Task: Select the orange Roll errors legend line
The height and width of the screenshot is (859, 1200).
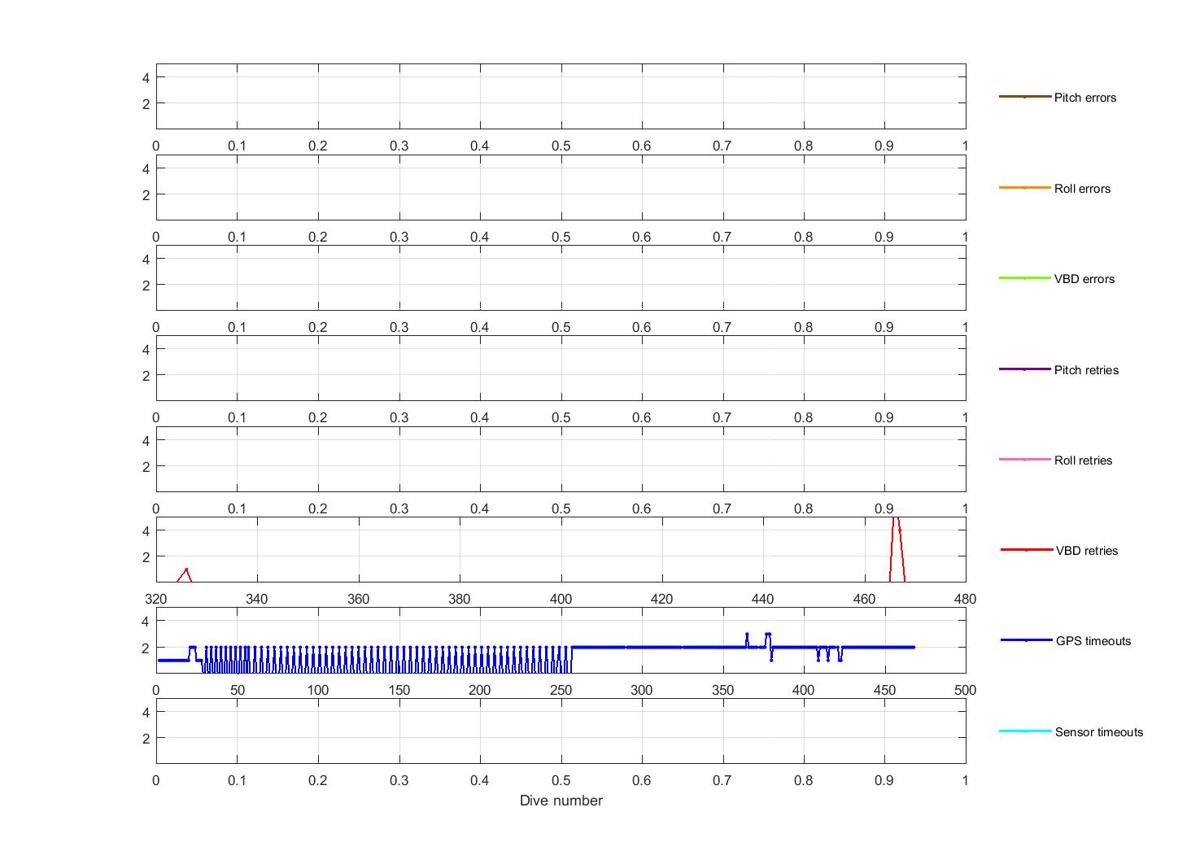Action: 1025,188
